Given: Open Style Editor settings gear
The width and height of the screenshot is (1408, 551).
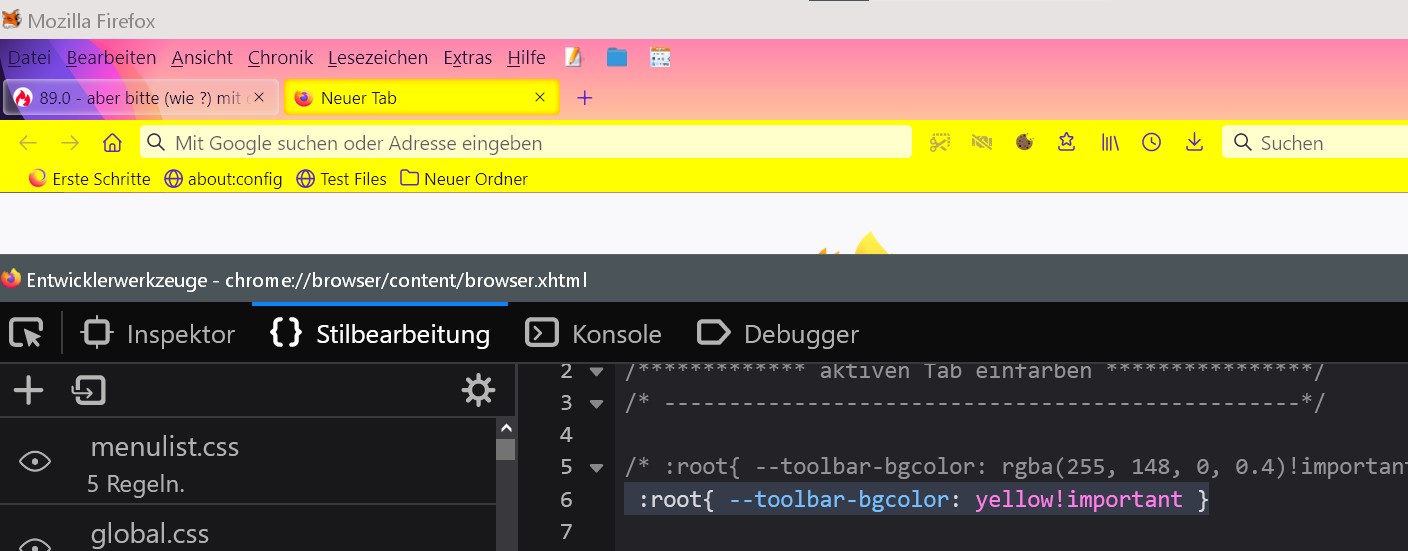Looking at the screenshot, I should tap(478, 391).
